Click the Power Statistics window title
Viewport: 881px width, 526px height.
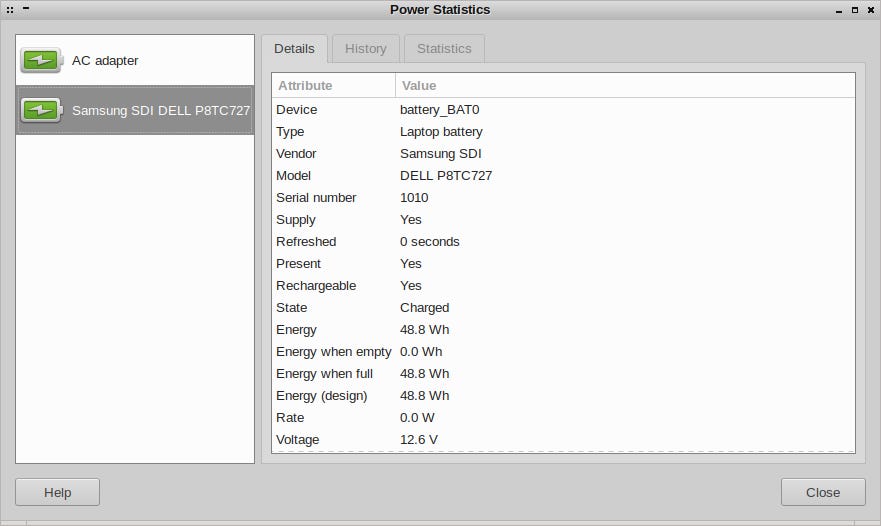click(x=440, y=10)
